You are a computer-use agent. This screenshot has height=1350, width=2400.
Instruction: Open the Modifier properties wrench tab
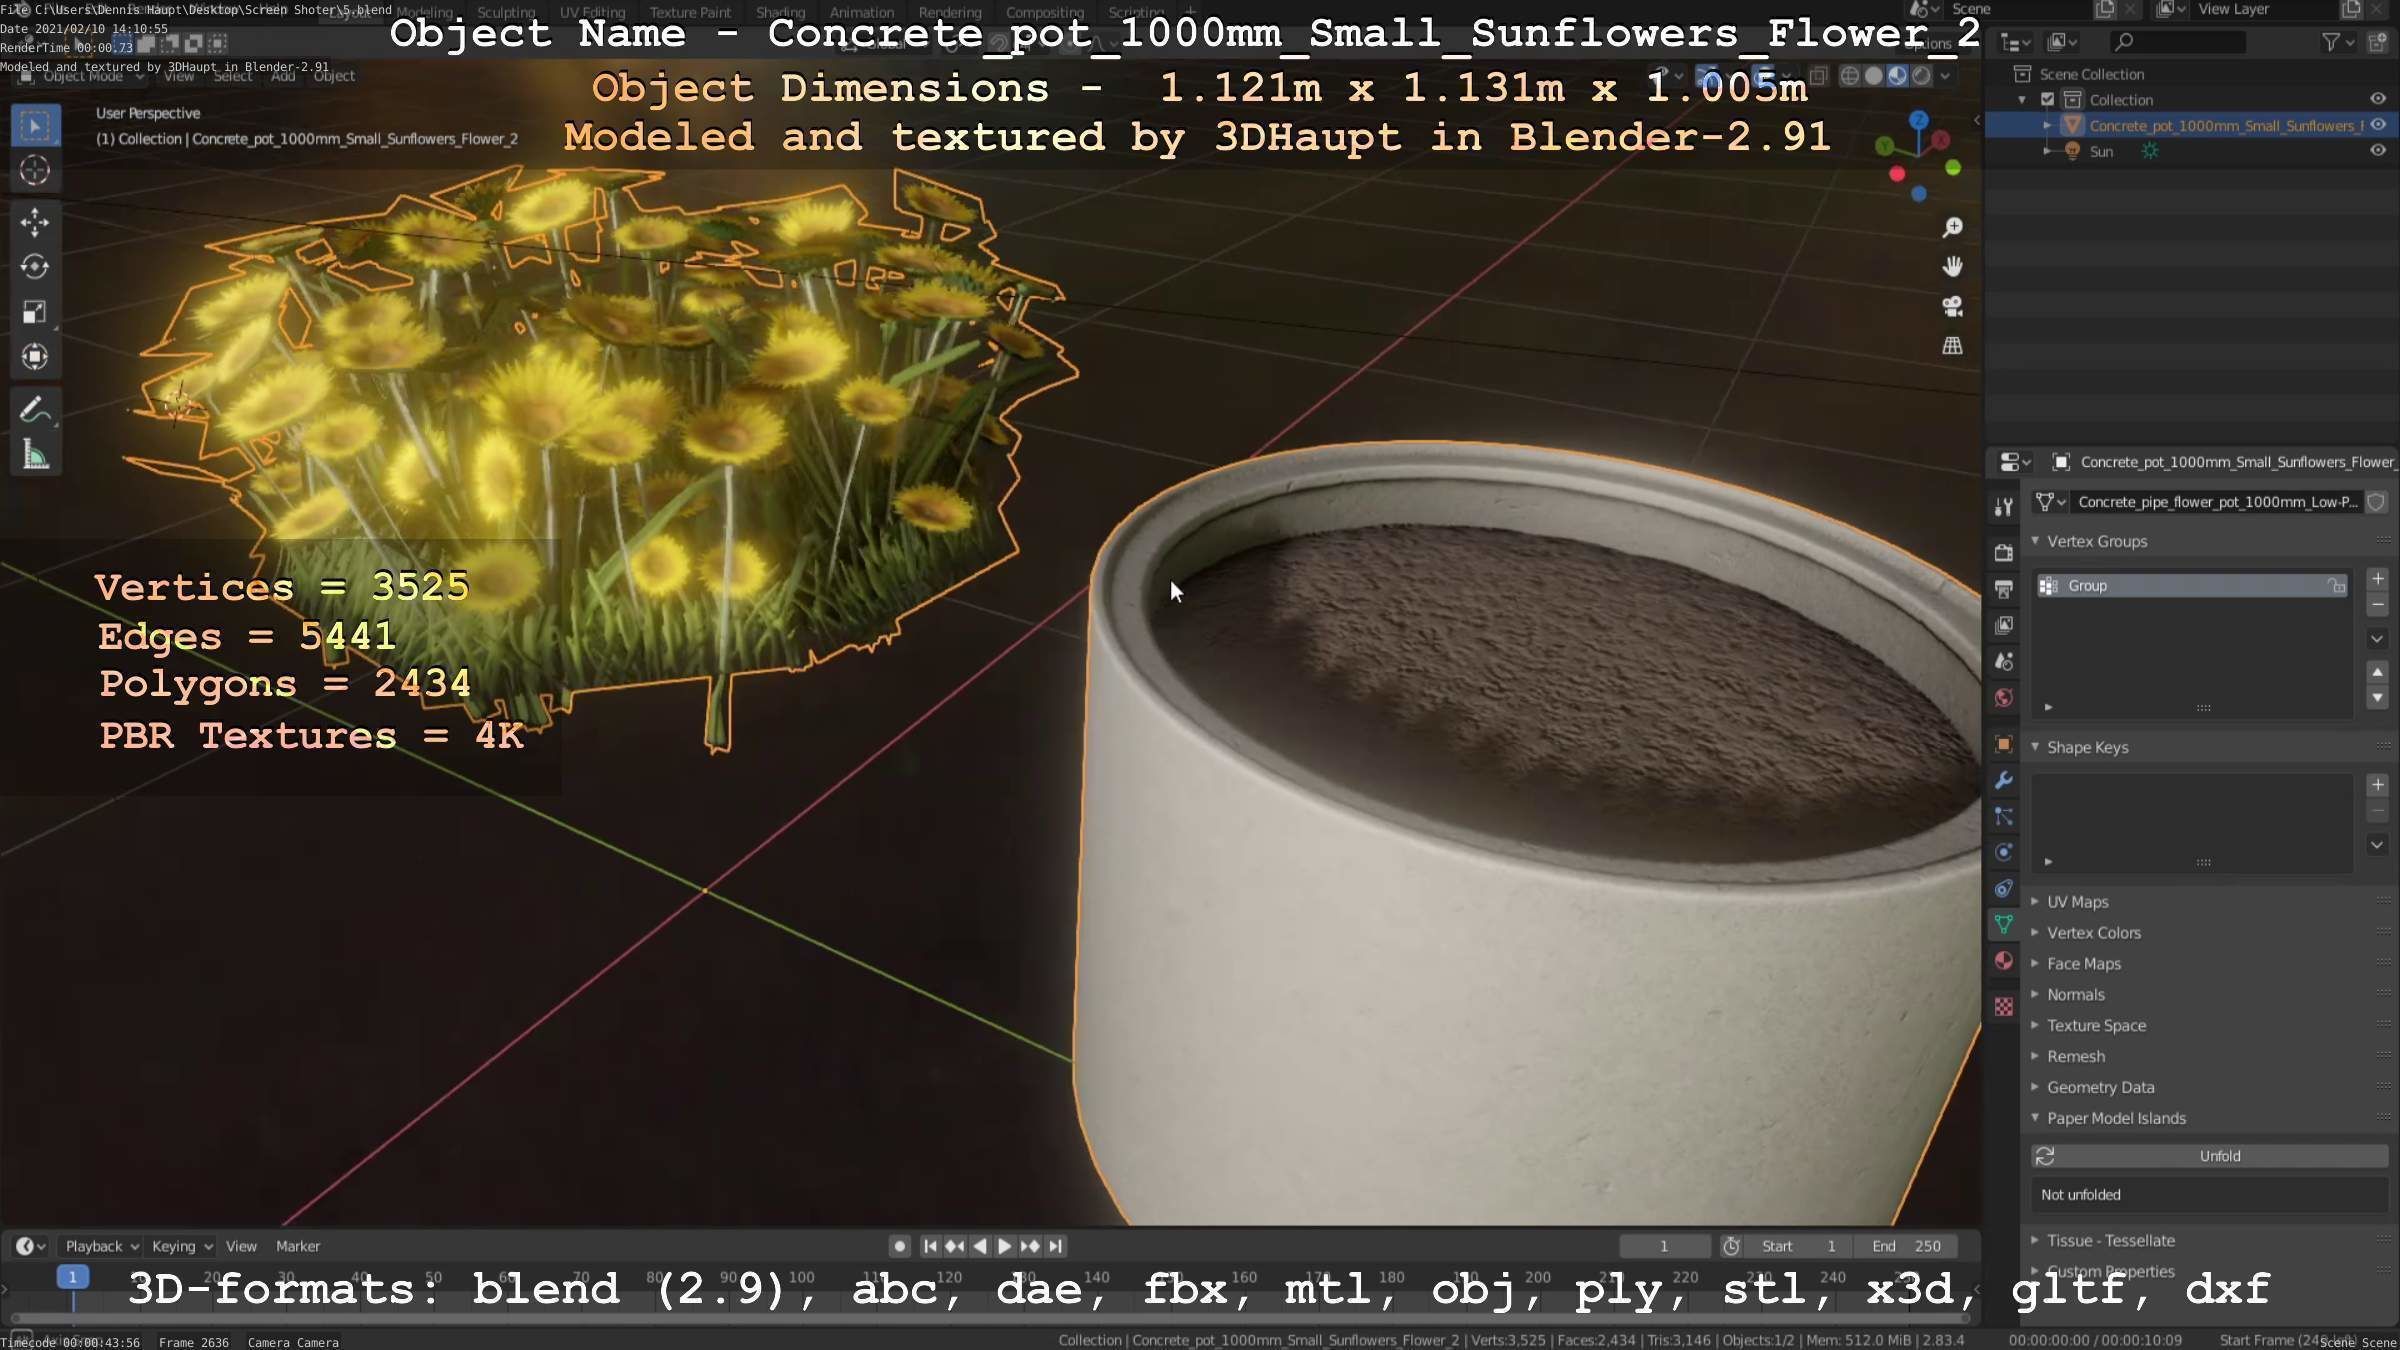(2003, 780)
